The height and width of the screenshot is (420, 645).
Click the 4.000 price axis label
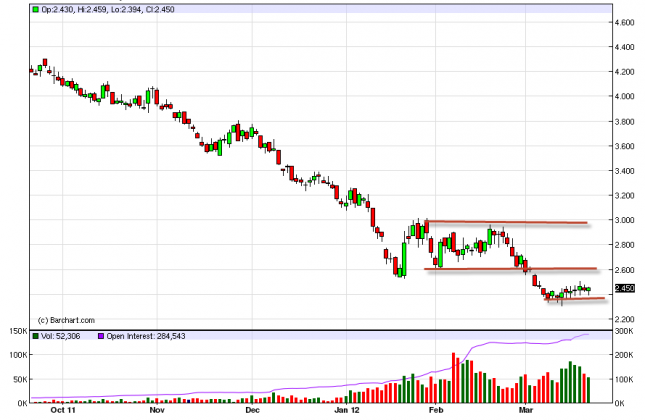(624, 97)
